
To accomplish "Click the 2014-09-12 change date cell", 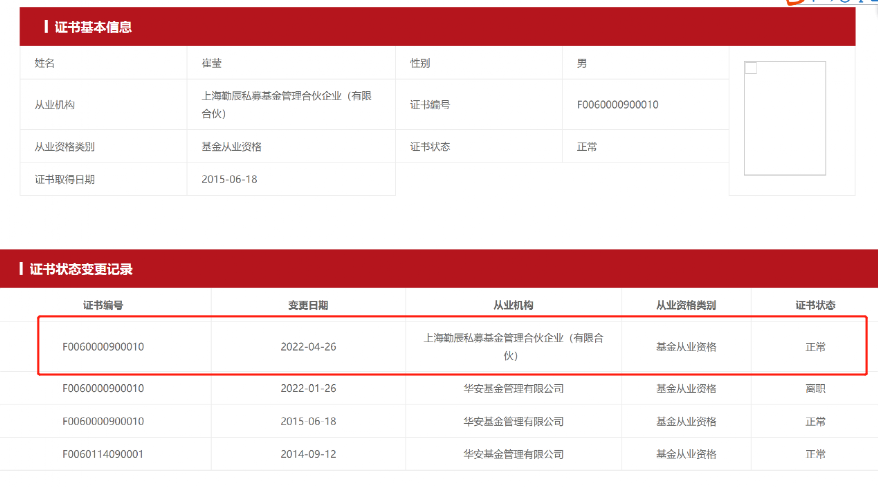I will (308, 454).
